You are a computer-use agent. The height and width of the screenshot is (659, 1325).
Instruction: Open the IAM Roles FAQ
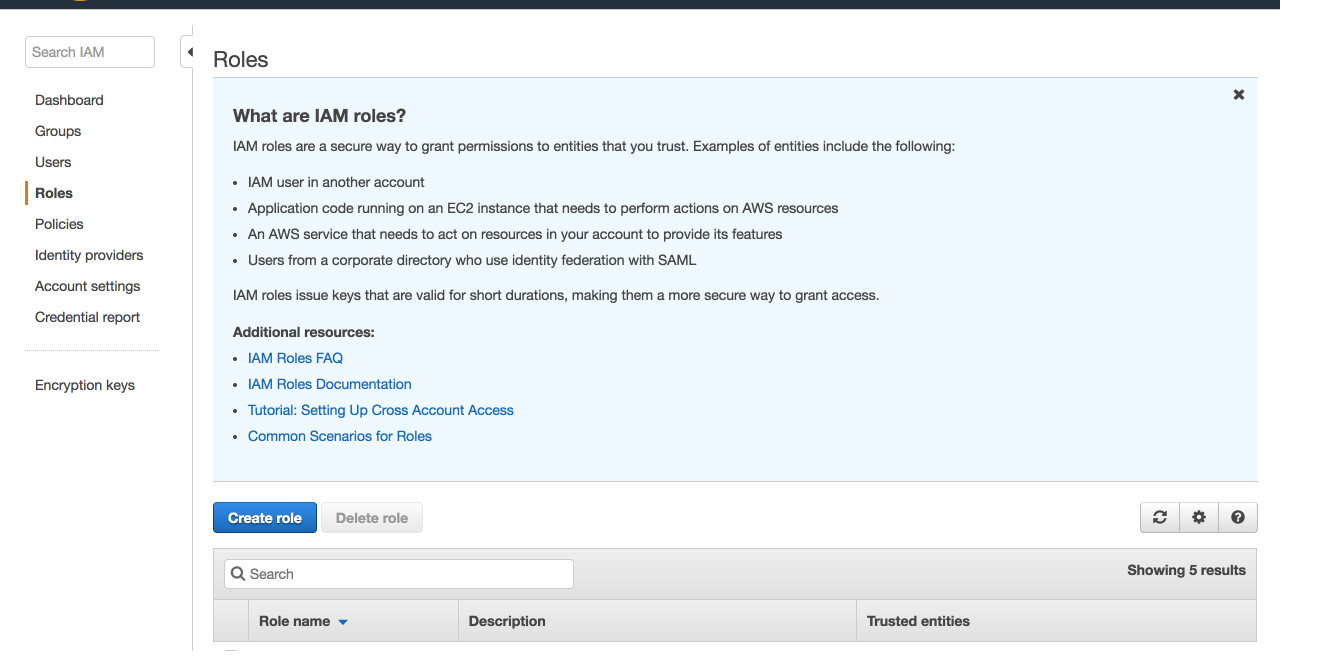pos(295,357)
